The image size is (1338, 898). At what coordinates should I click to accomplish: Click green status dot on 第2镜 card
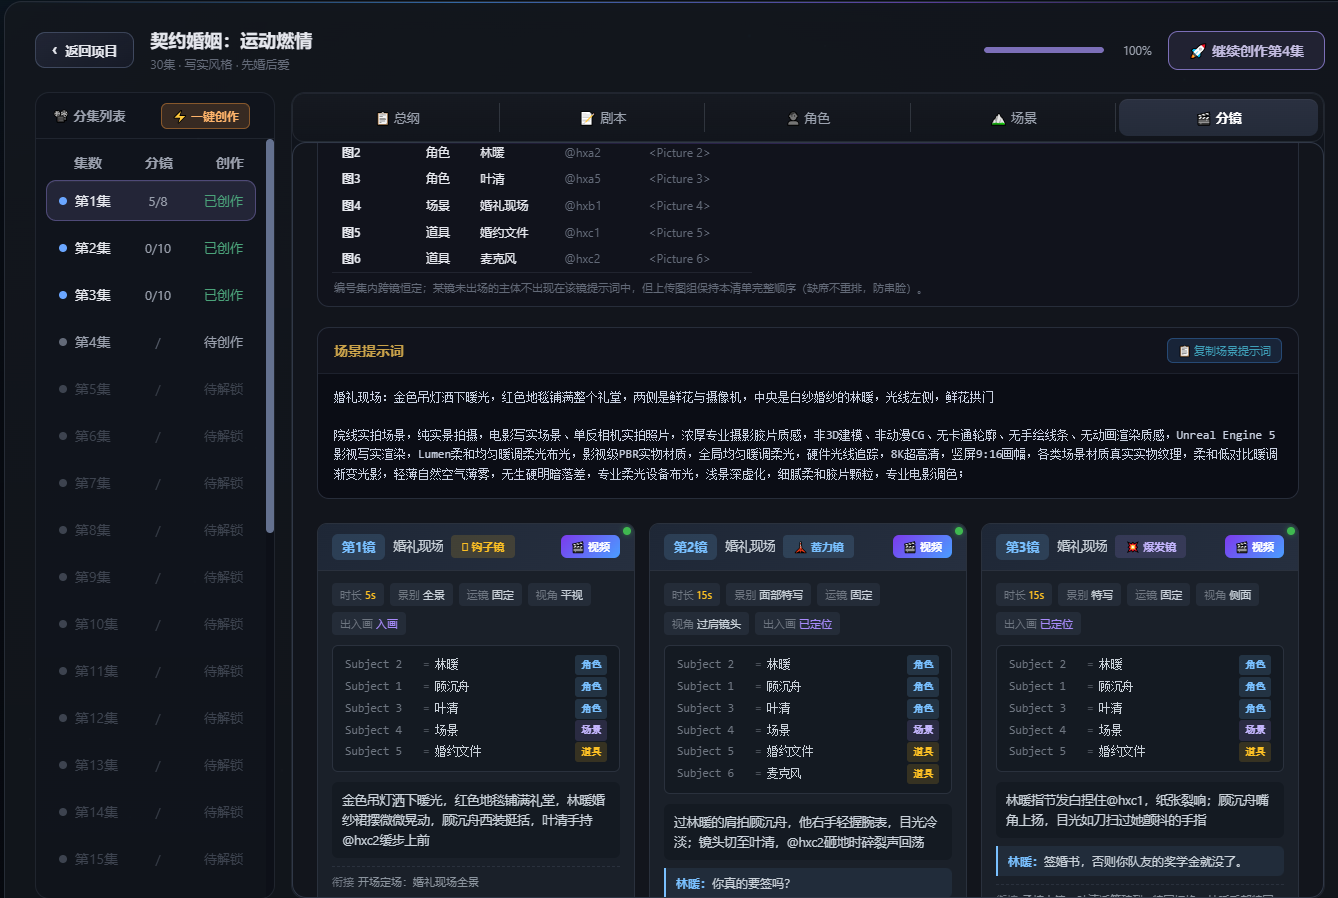point(959,531)
